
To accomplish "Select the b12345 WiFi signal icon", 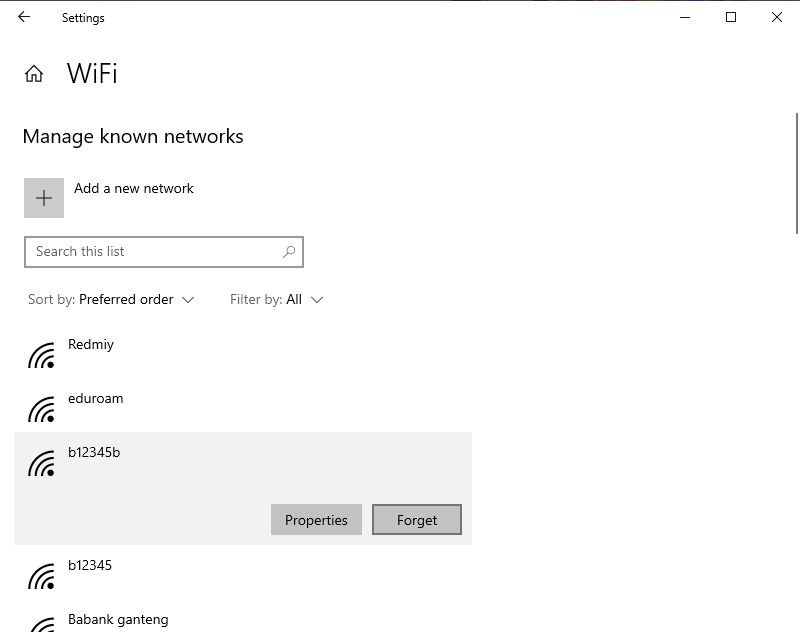I will coord(41,576).
